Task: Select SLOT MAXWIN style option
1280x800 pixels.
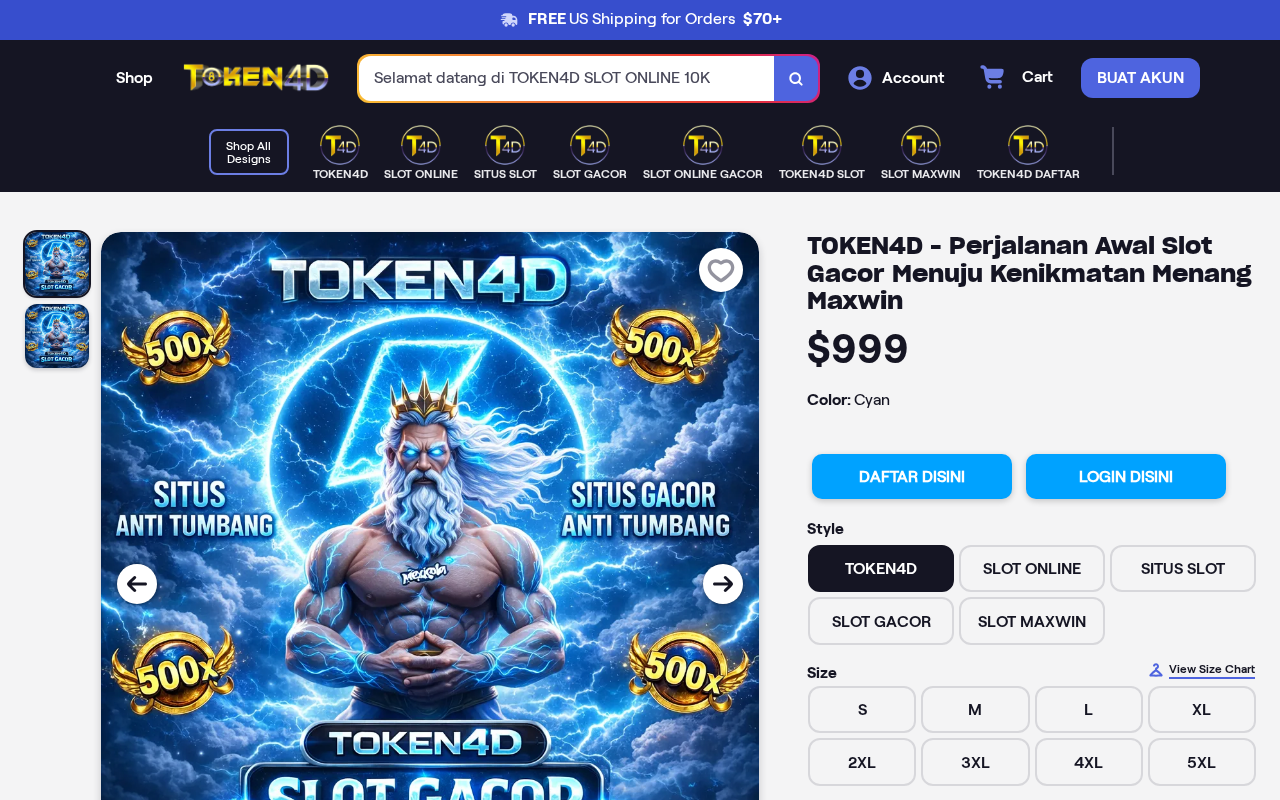Action: [1032, 621]
